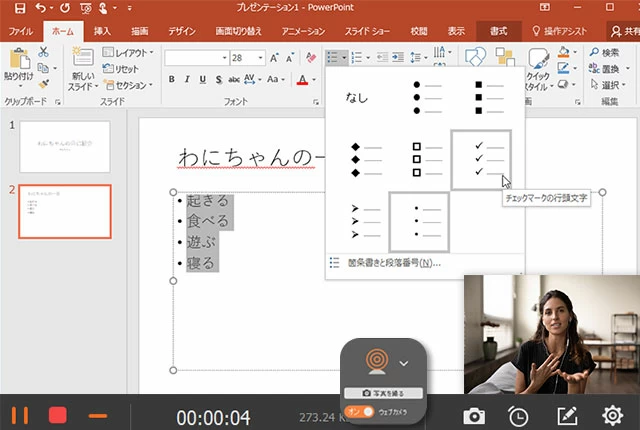Pause the recording
Screen dimensions: 640x430
20,416
